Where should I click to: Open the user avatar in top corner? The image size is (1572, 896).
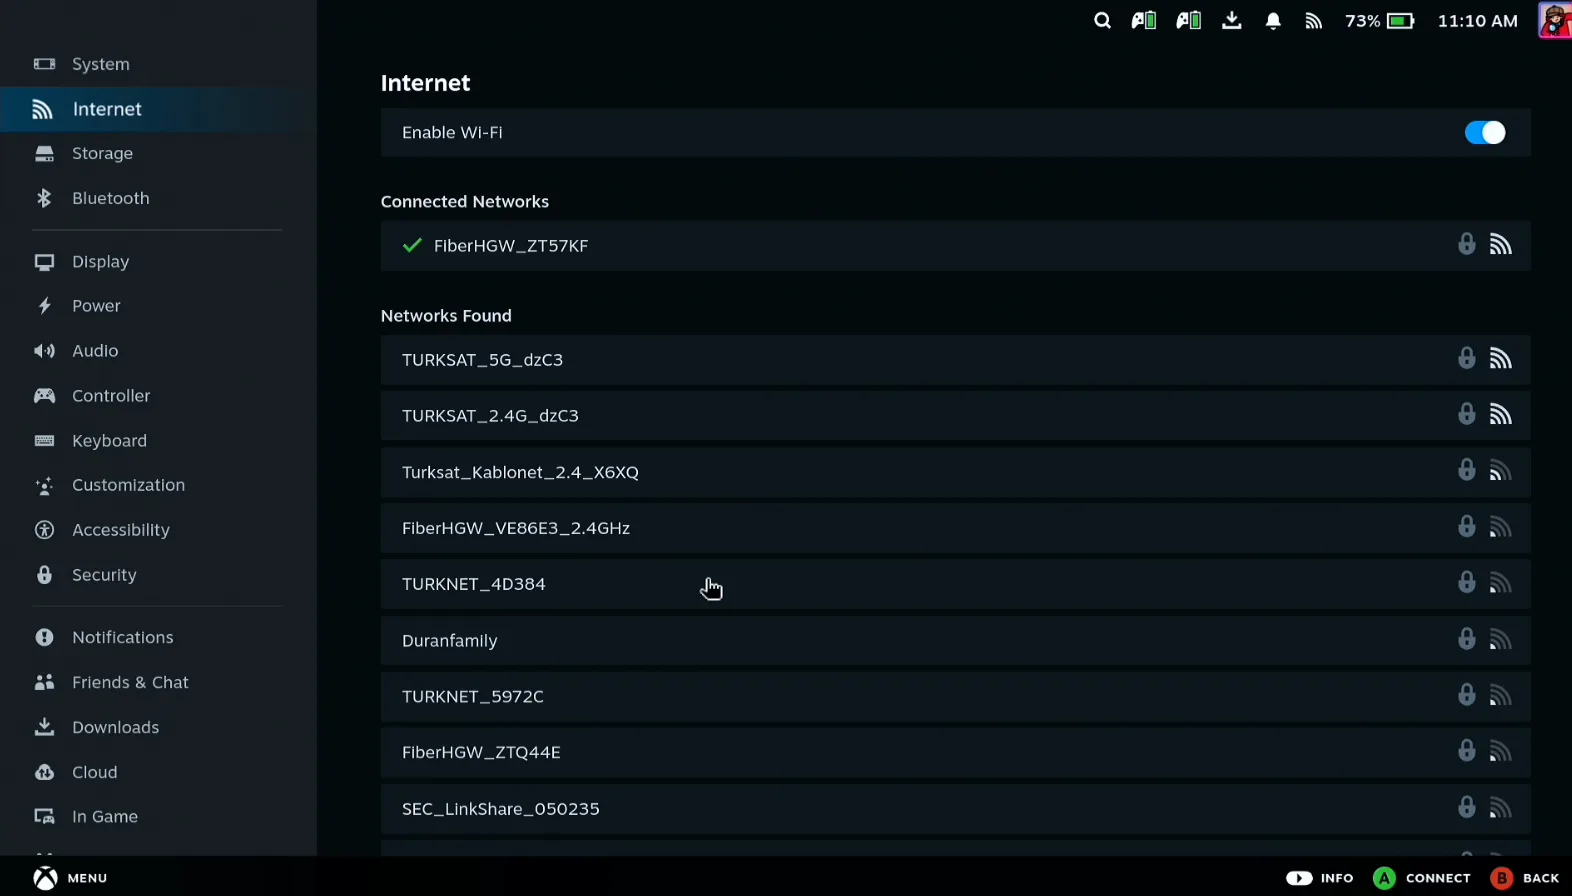click(x=1555, y=20)
